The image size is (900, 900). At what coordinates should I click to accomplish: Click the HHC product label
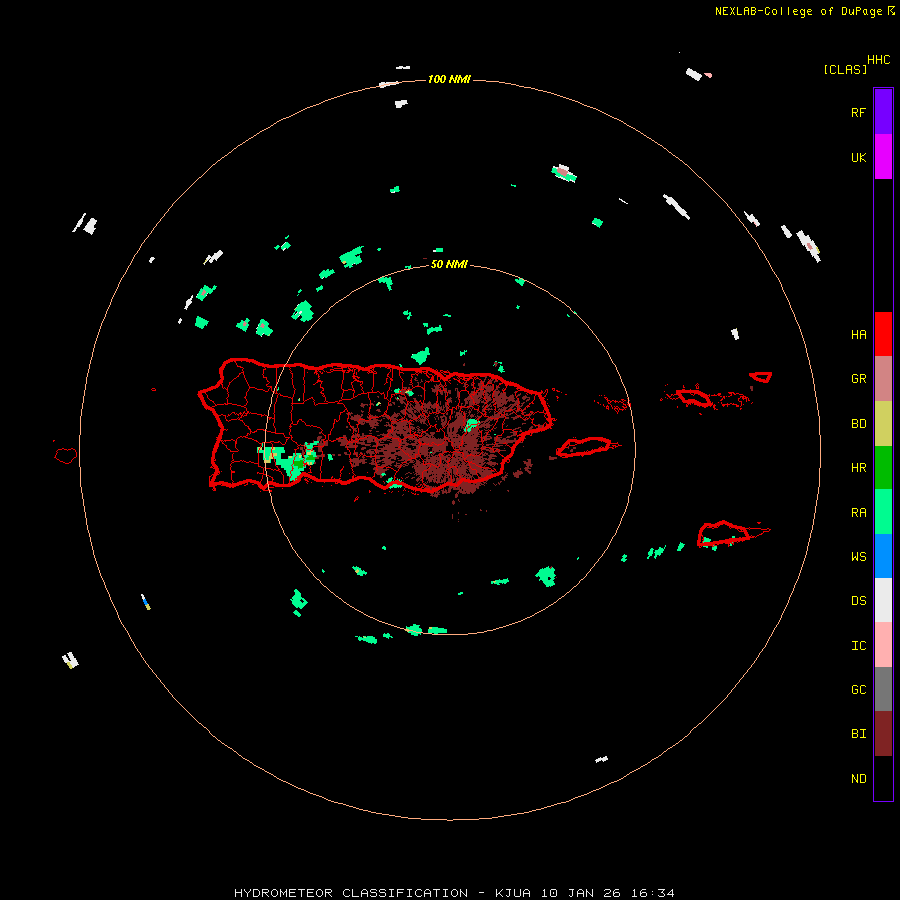(x=878, y=60)
